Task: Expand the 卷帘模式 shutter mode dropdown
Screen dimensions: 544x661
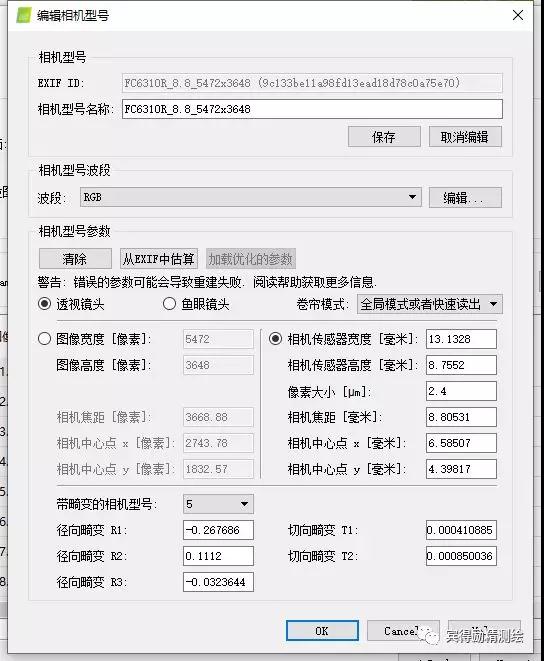Action: point(430,304)
